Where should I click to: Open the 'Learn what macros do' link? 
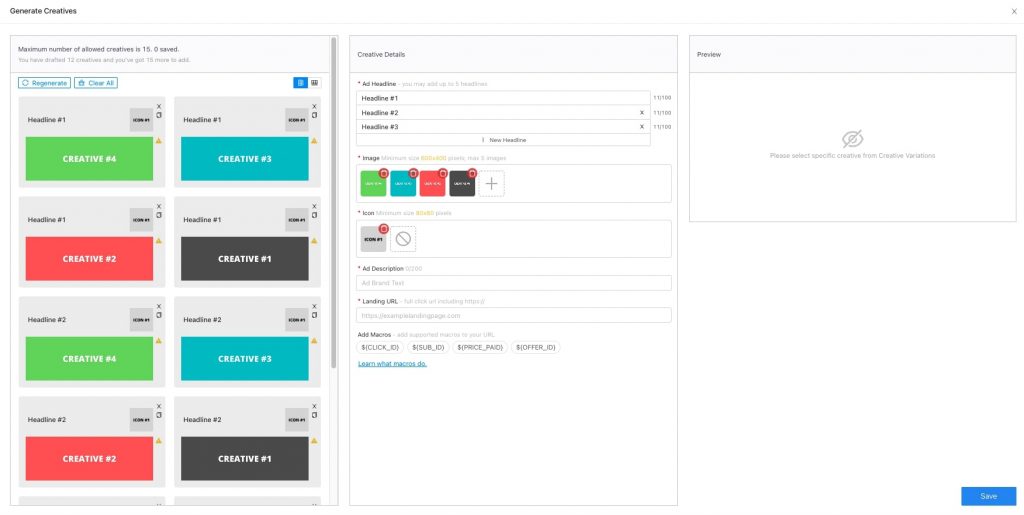[392, 364]
